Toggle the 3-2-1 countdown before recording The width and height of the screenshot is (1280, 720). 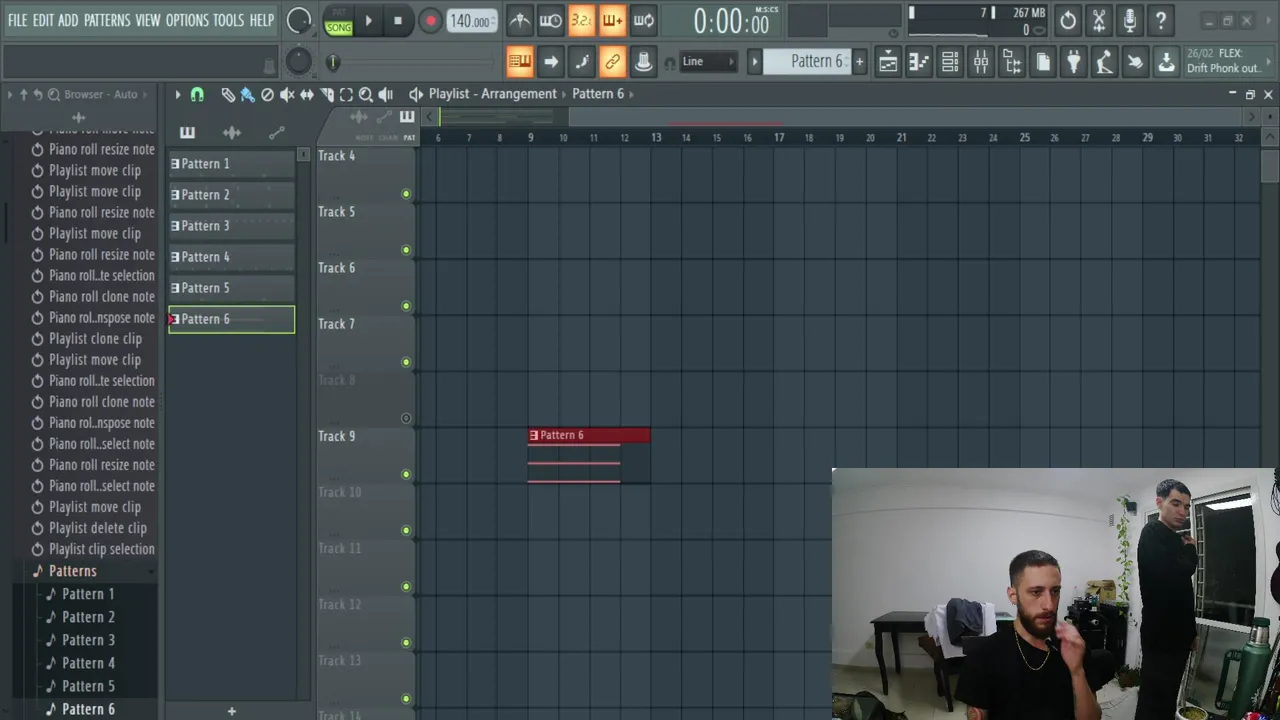582,20
